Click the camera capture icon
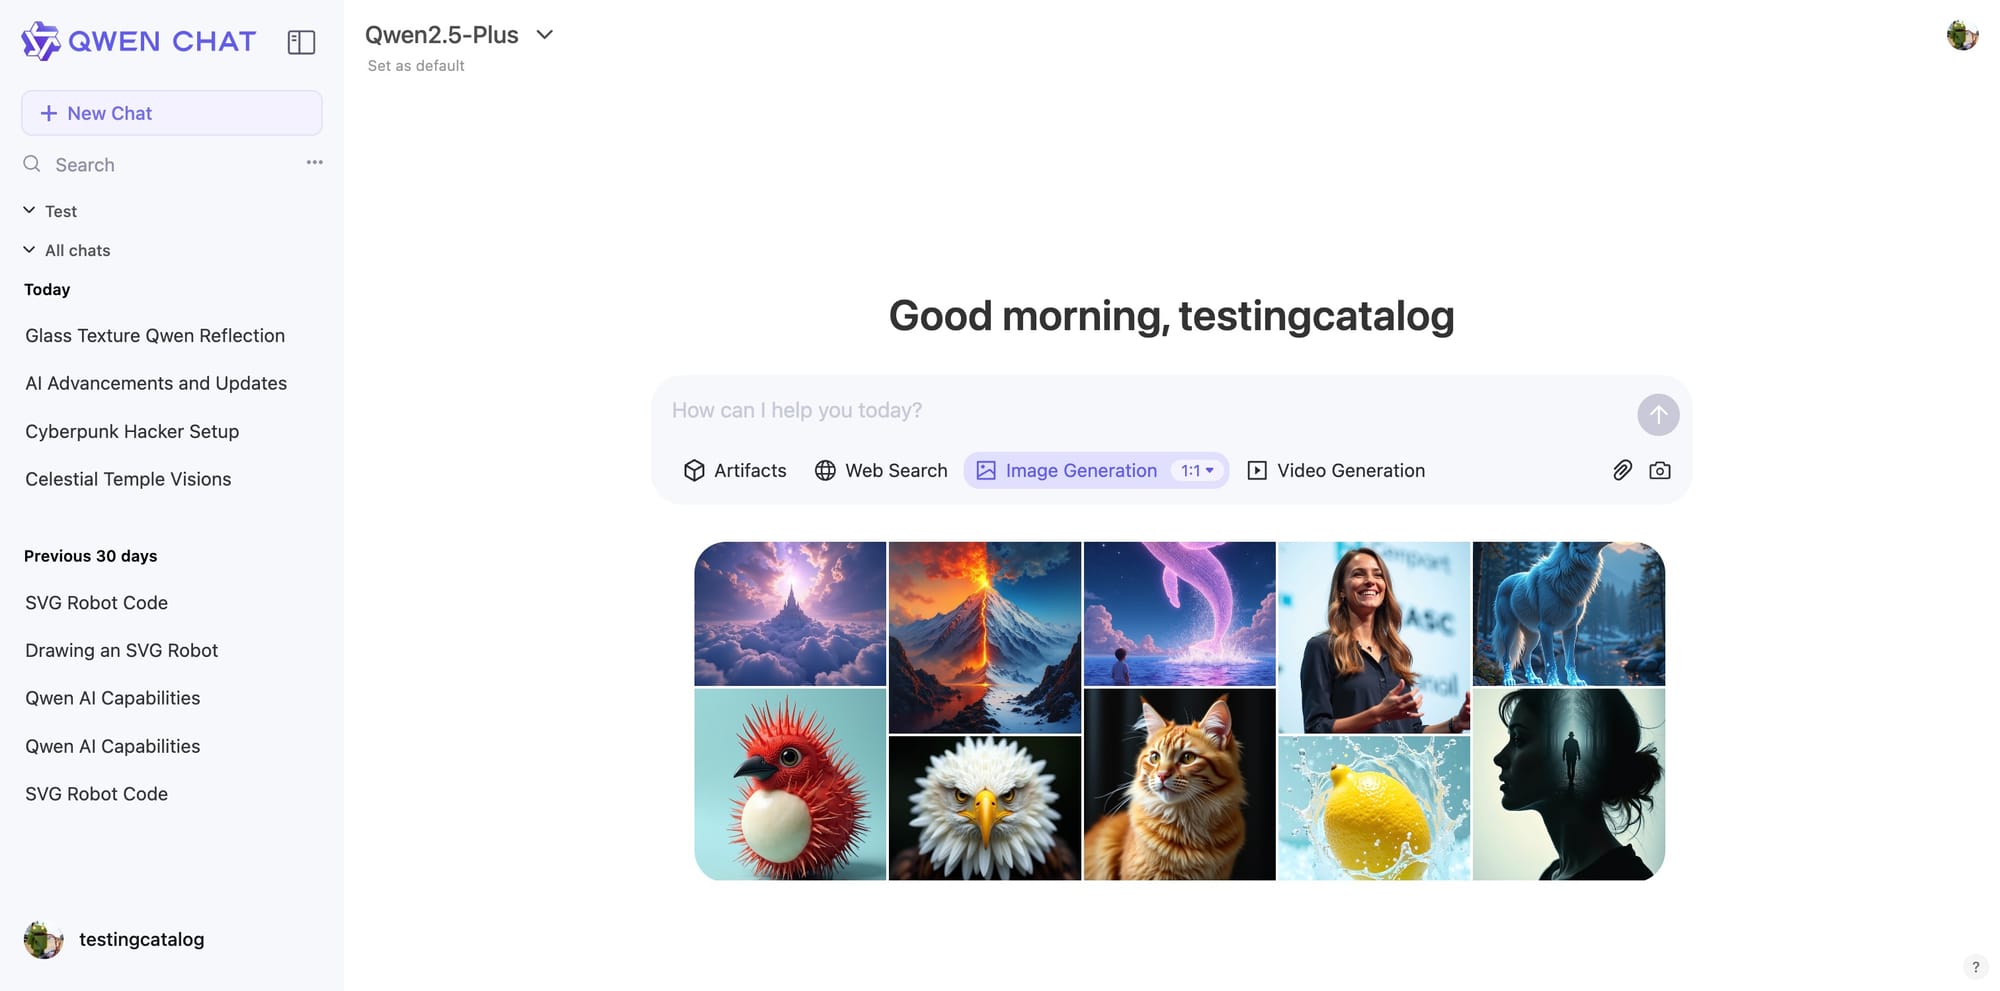This screenshot has height=991, width=2000. 1660,471
